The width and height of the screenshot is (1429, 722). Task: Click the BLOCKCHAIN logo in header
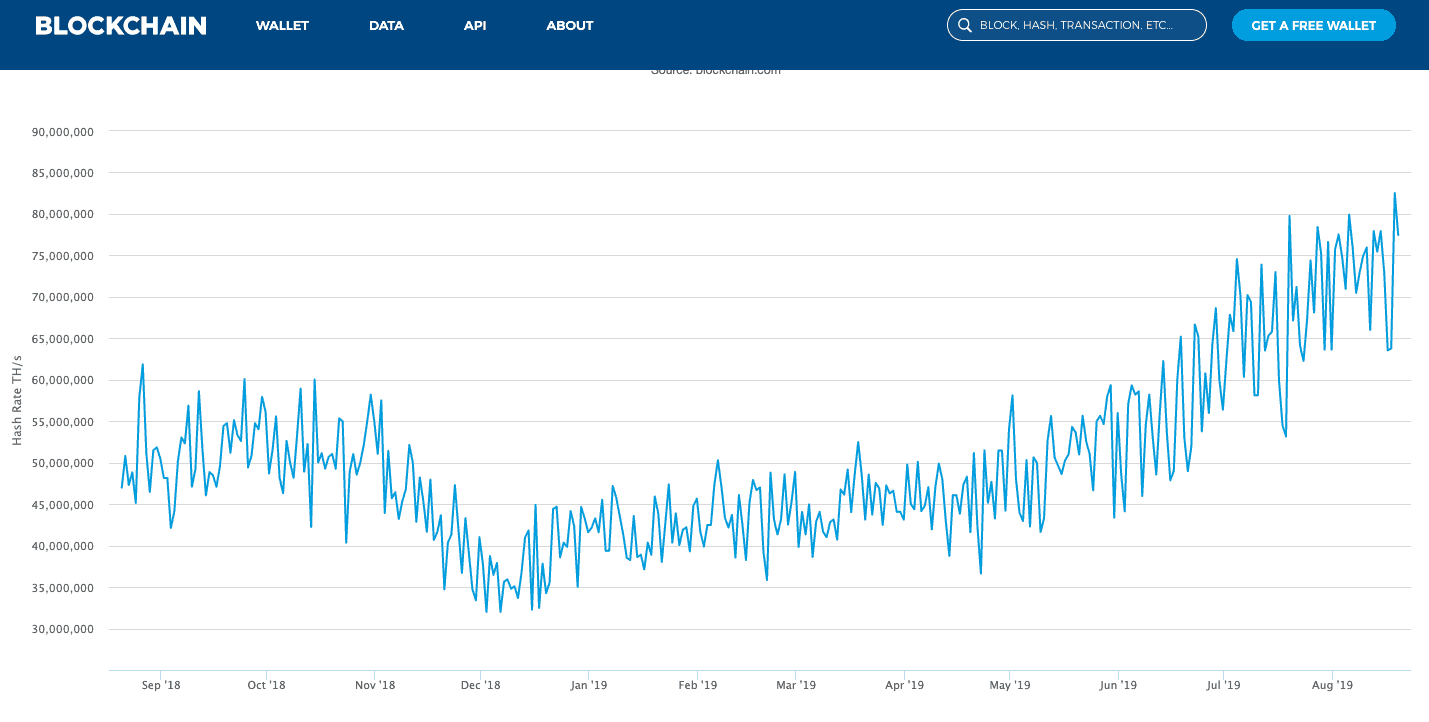tap(121, 26)
